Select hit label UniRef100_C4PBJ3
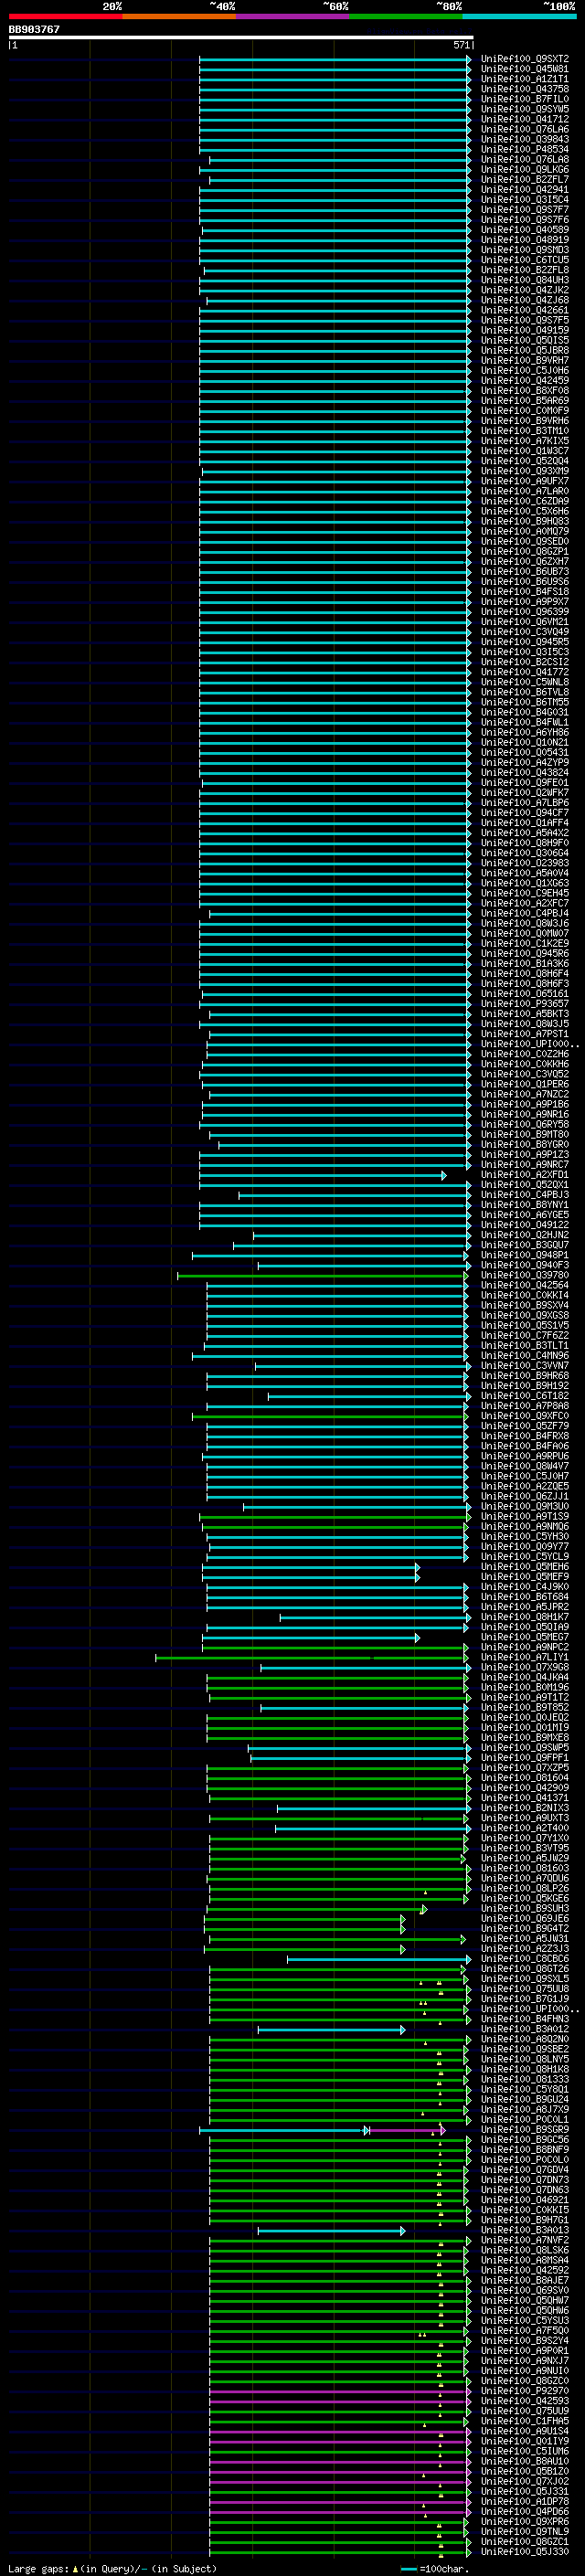Viewport: 585px width, 2576px height. [x=525, y=1195]
